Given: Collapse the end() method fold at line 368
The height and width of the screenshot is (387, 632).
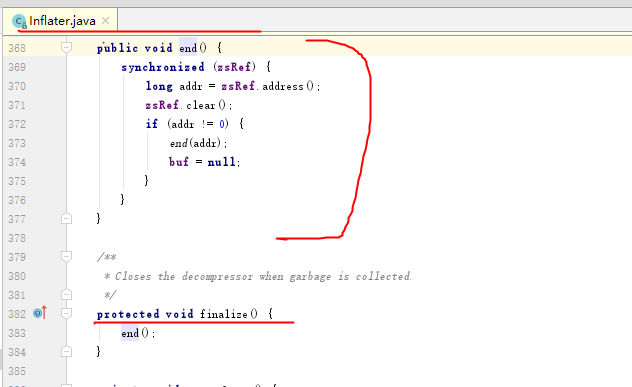Looking at the screenshot, I should 67,48.
